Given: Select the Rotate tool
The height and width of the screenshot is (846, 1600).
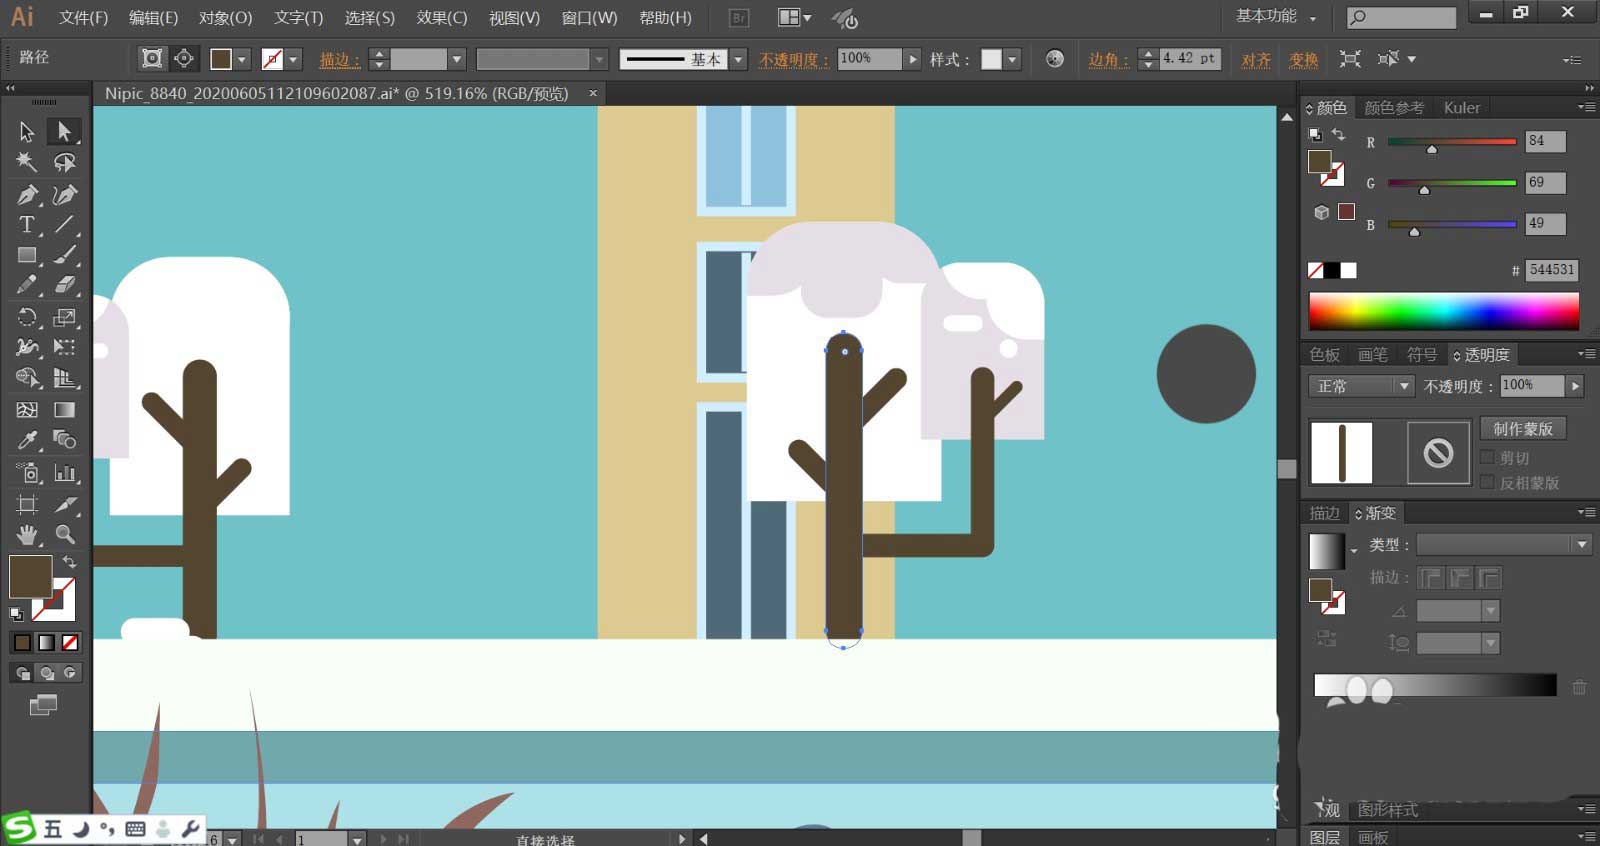Looking at the screenshot, I should [x=27, y=318].
